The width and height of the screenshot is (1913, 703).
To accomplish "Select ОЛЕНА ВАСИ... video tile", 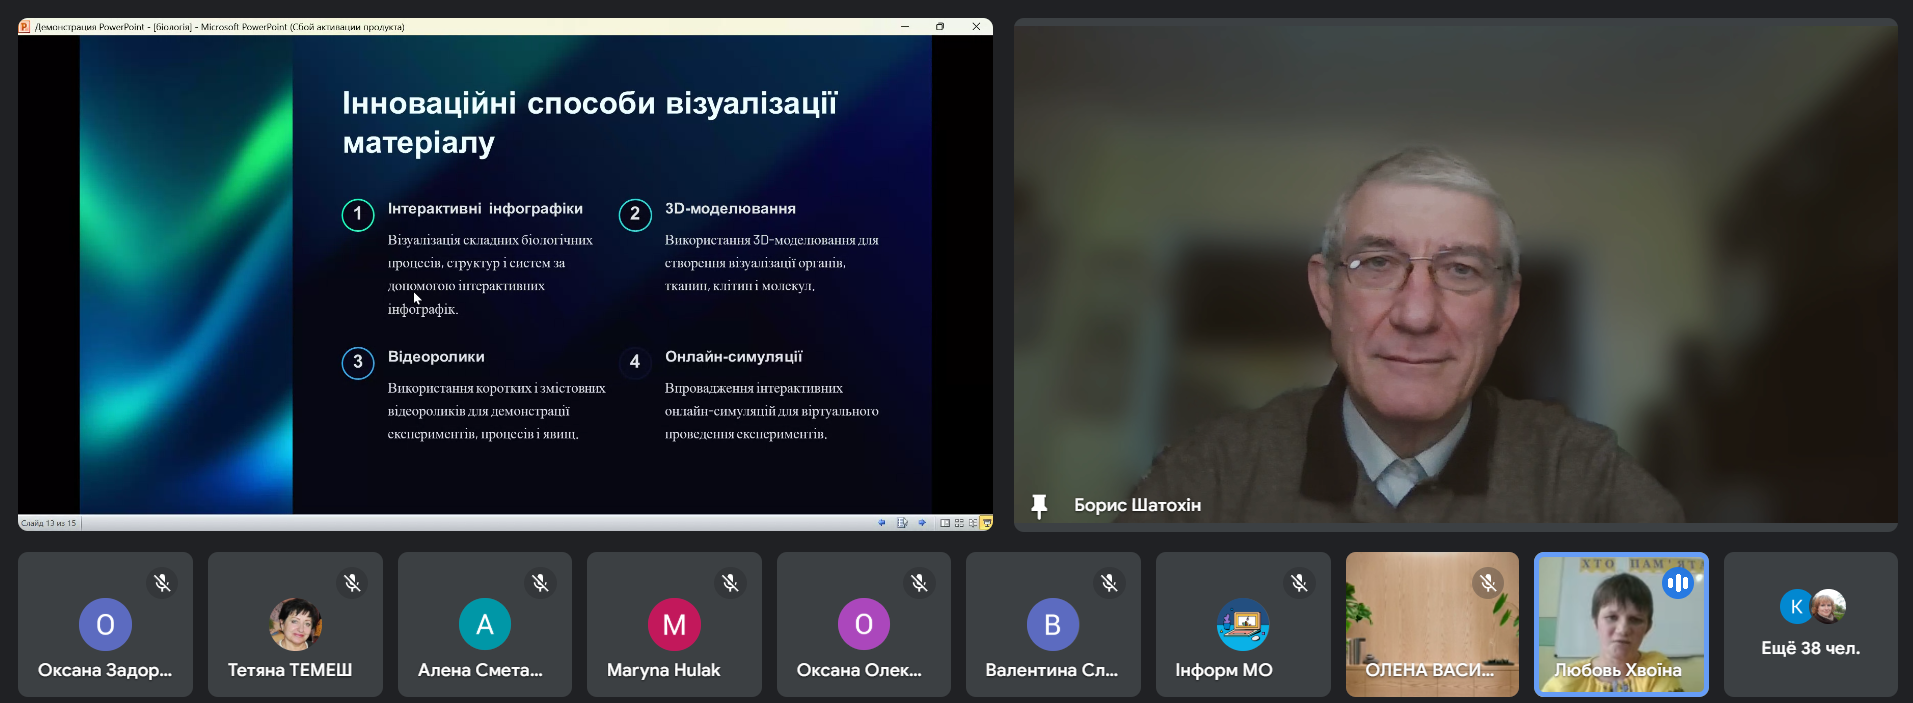I will 1431,625.
